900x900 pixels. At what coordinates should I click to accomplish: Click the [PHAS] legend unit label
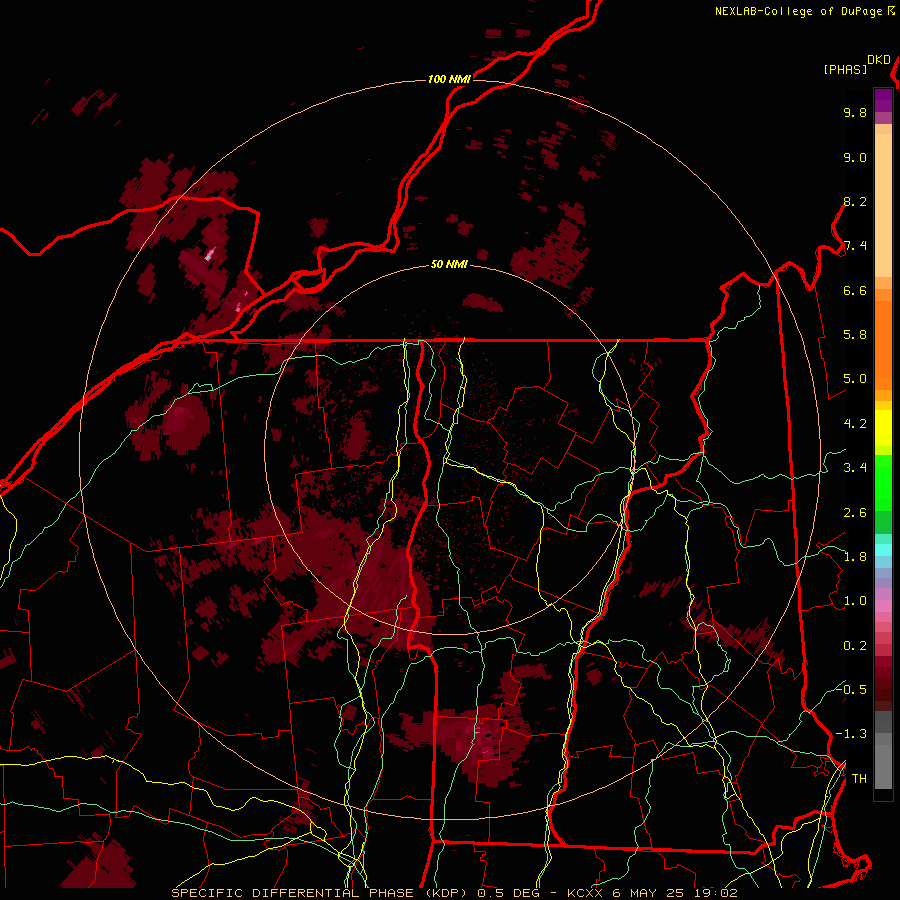pos(845,69)
